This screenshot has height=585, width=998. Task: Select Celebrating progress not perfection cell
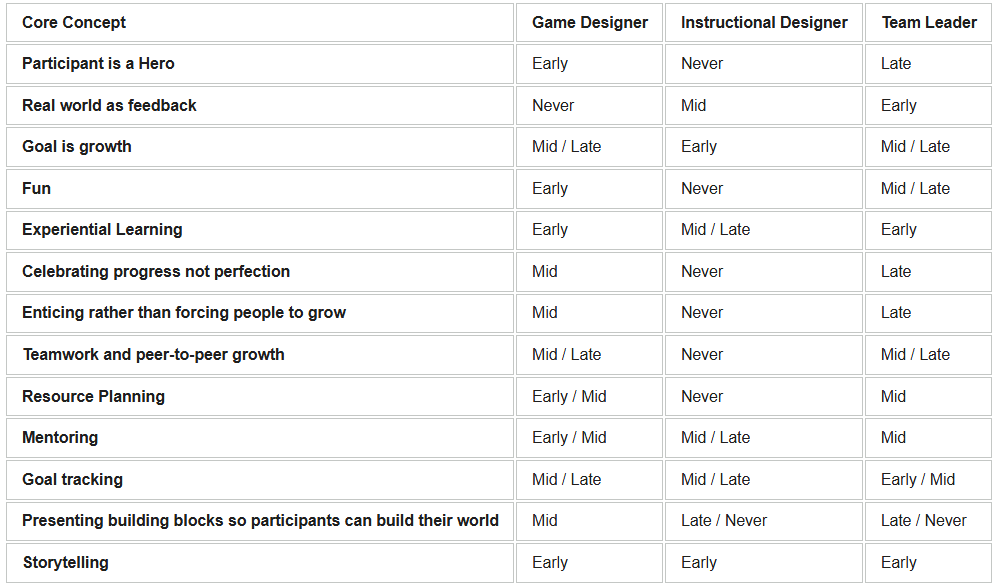click(x=260, y=272)
